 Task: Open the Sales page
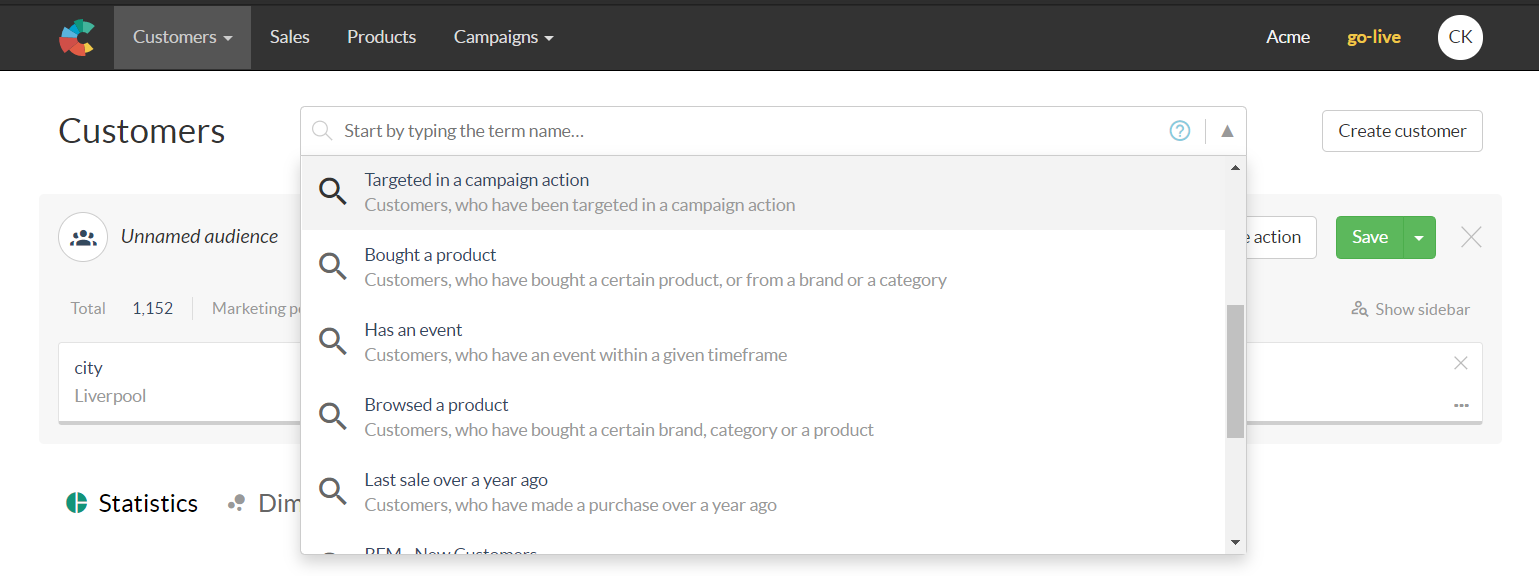click(290, 37)
